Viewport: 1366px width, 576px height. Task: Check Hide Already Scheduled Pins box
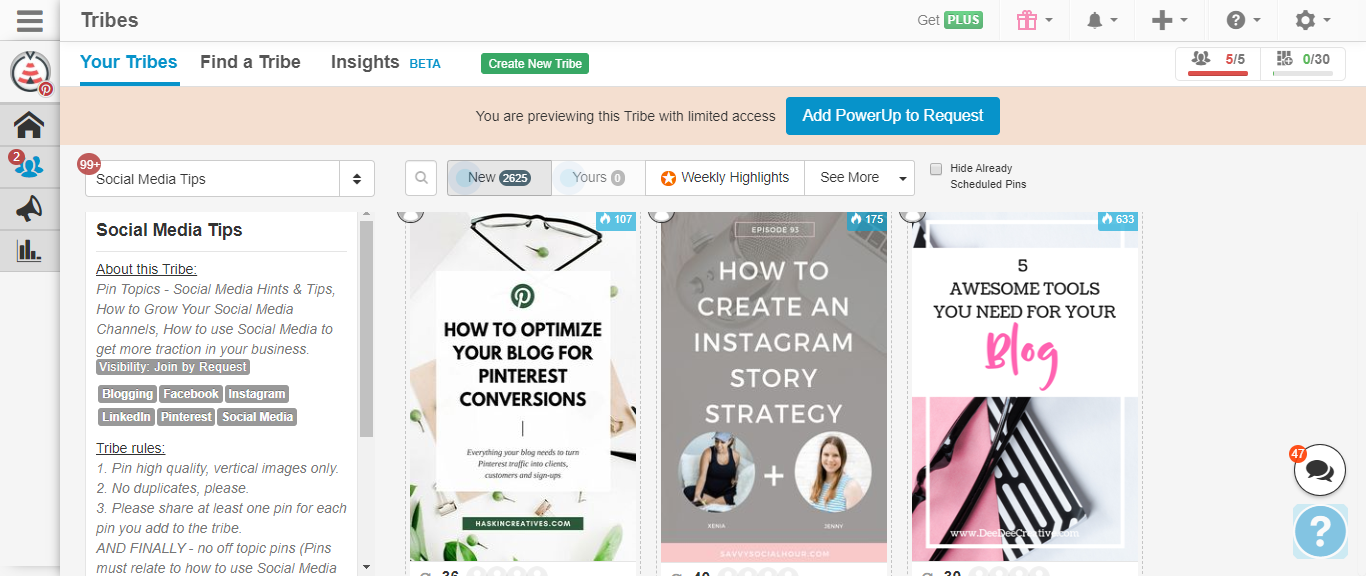coord(936,169)
